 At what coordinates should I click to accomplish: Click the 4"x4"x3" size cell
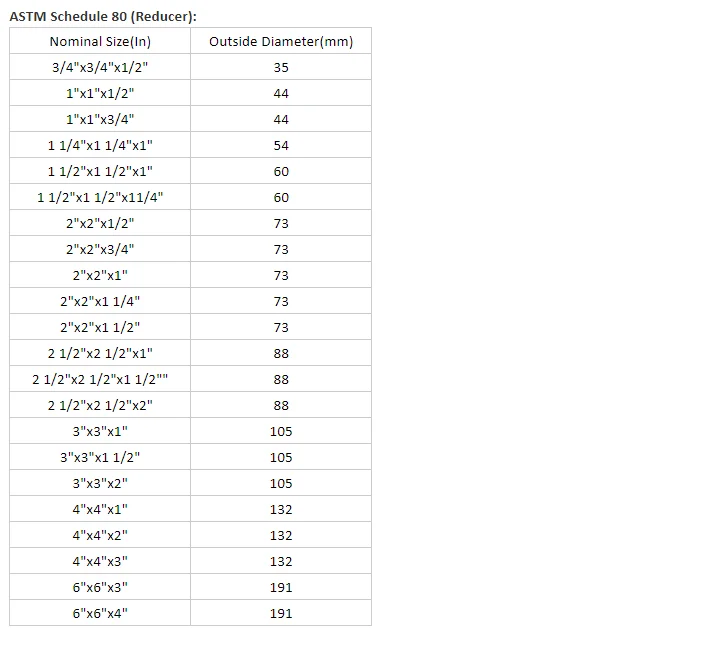(100, 560)
